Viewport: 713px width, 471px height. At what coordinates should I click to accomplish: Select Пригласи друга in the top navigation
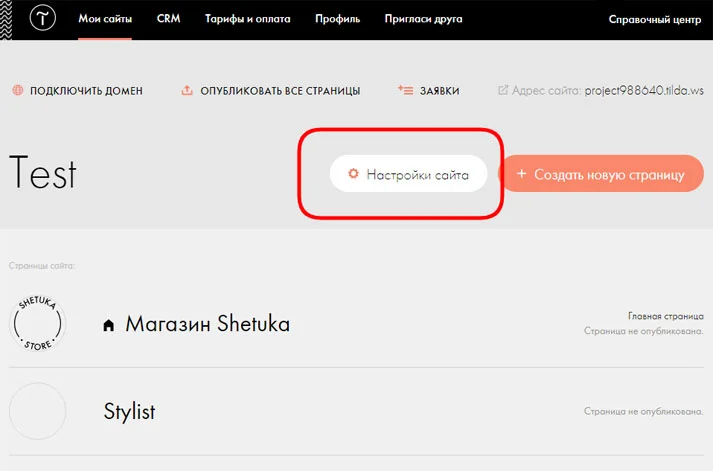[x=422, y=20]
